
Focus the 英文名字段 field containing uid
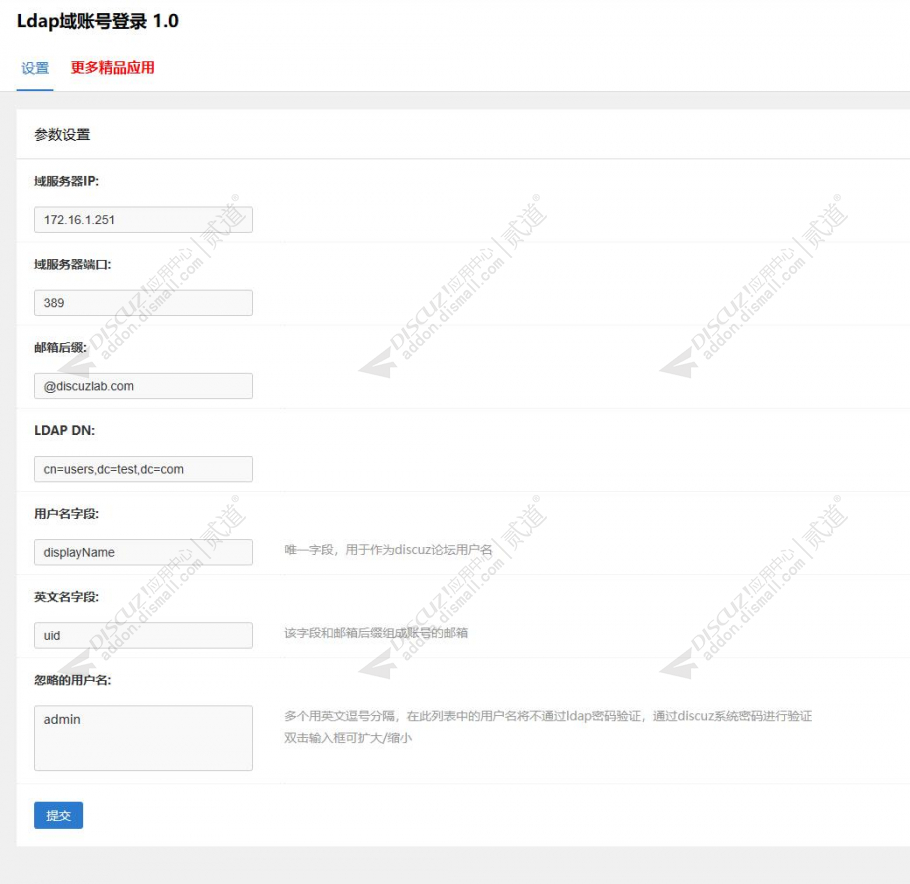click(142, 635)
